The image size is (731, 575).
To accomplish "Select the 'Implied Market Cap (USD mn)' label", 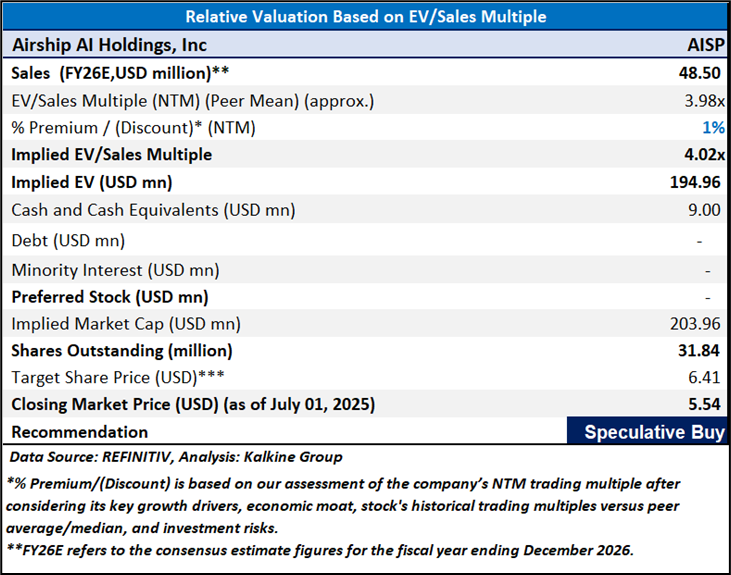I will tap(126, 324).
